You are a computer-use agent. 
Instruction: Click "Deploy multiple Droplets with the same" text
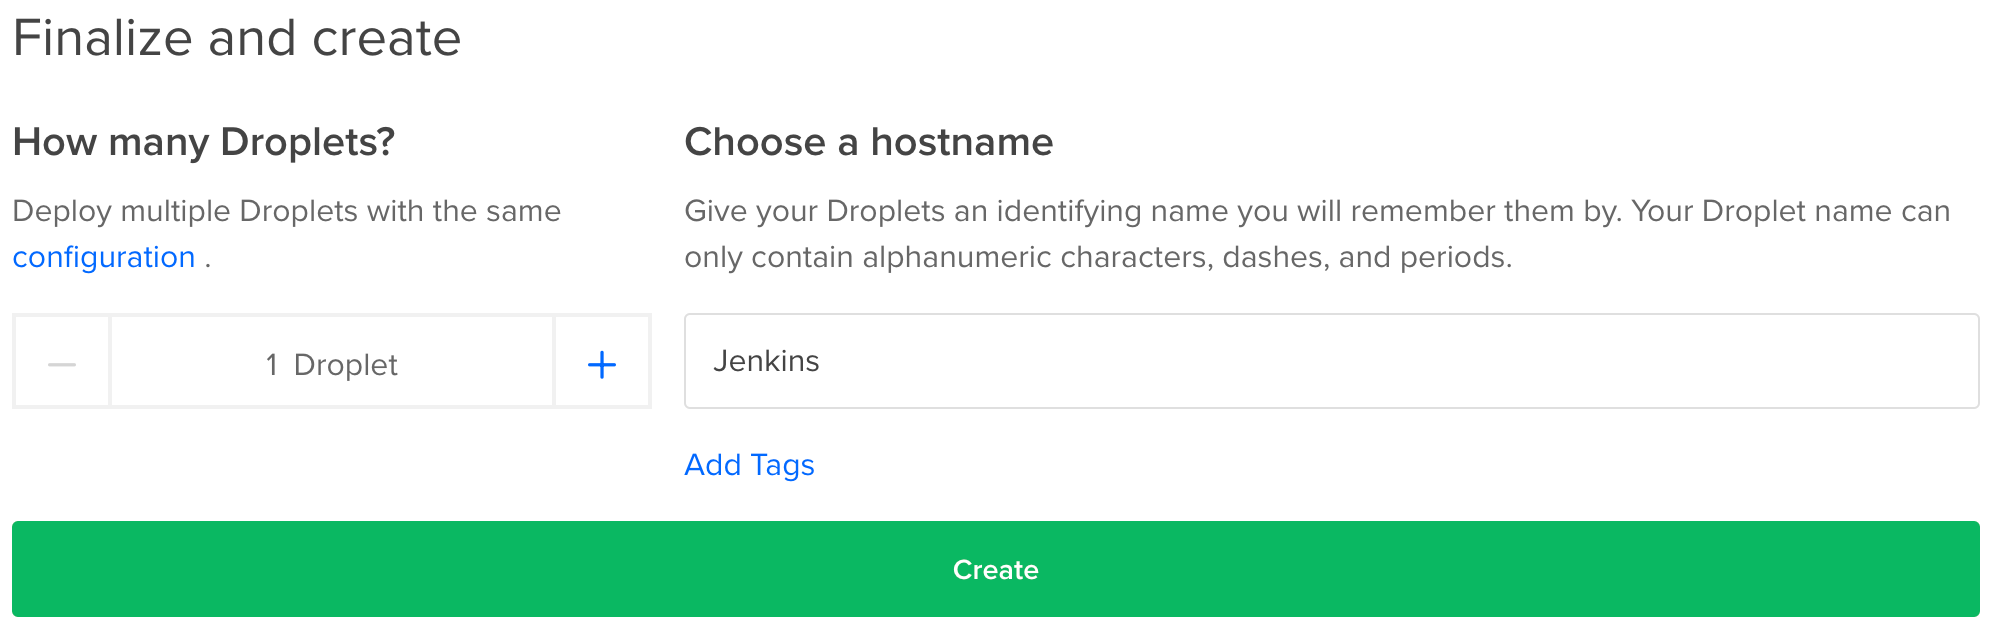pos(287,211)
